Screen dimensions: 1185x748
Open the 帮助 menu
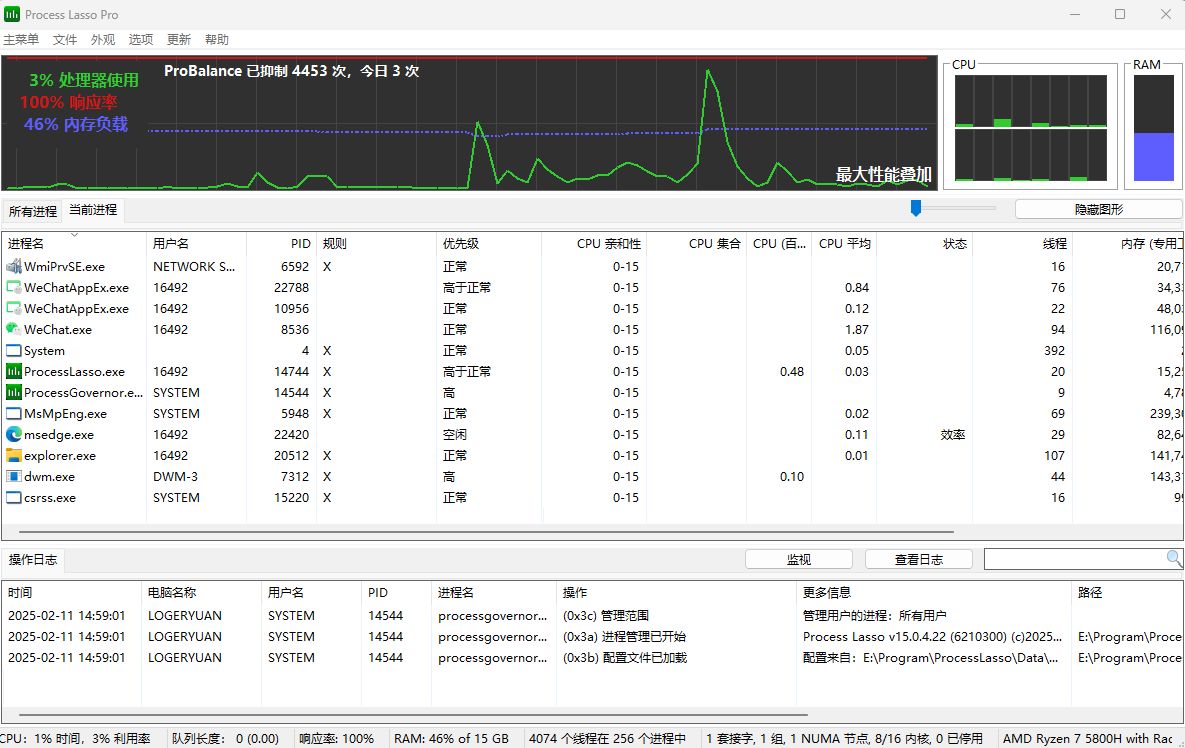point(217,39)
